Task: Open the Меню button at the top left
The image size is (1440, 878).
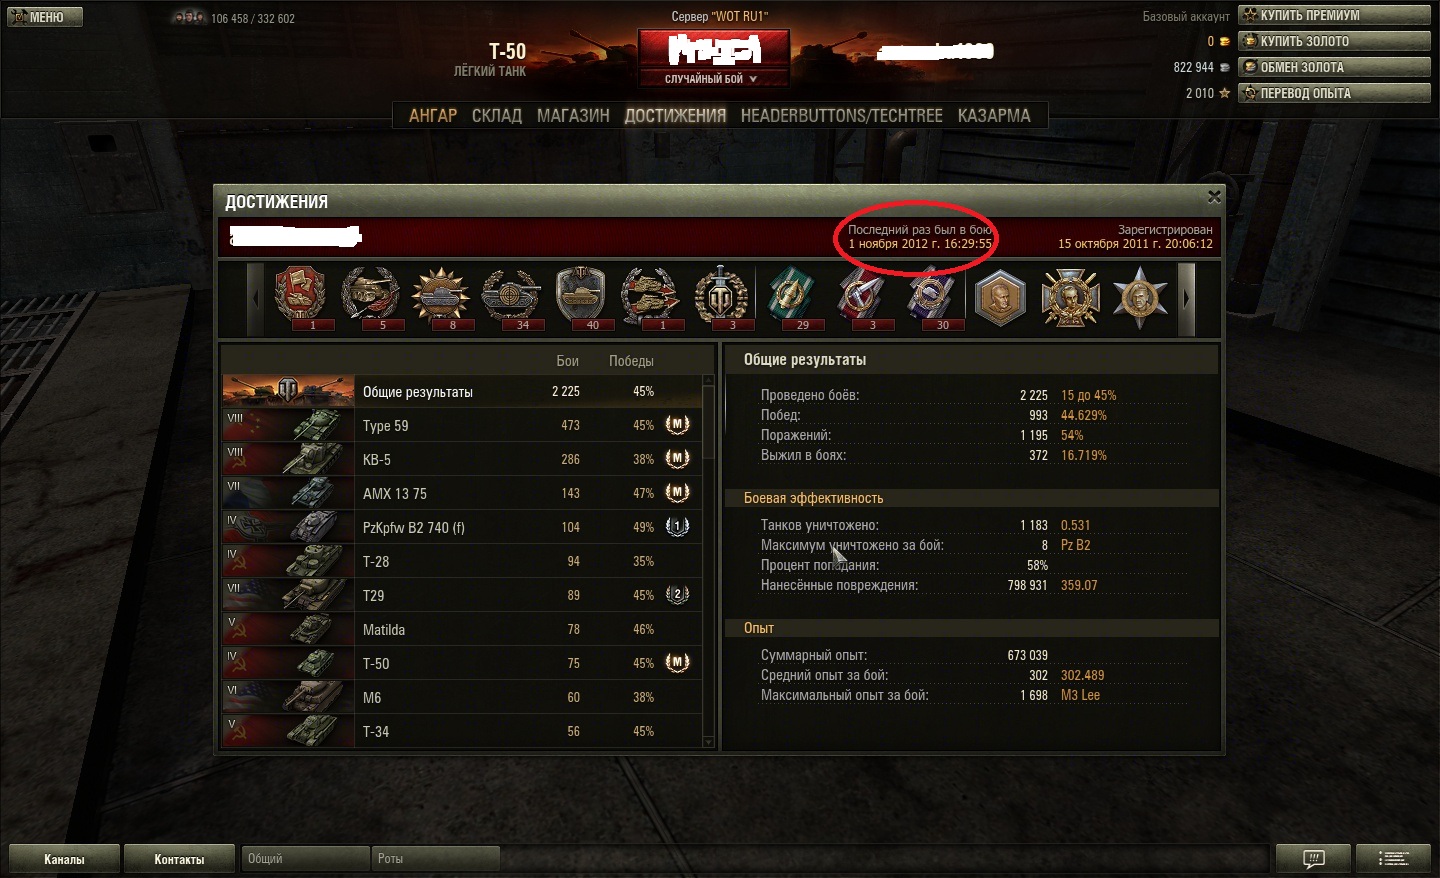Action: click(x=45, y=17)
